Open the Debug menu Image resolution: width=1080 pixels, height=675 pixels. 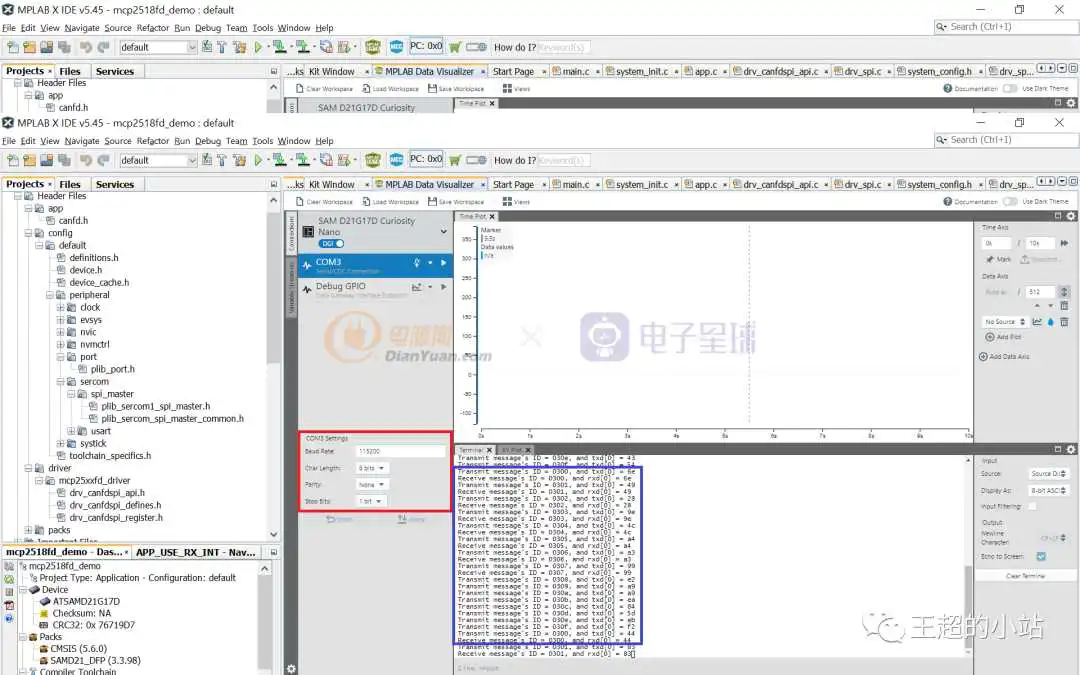(x=208, y=141)
